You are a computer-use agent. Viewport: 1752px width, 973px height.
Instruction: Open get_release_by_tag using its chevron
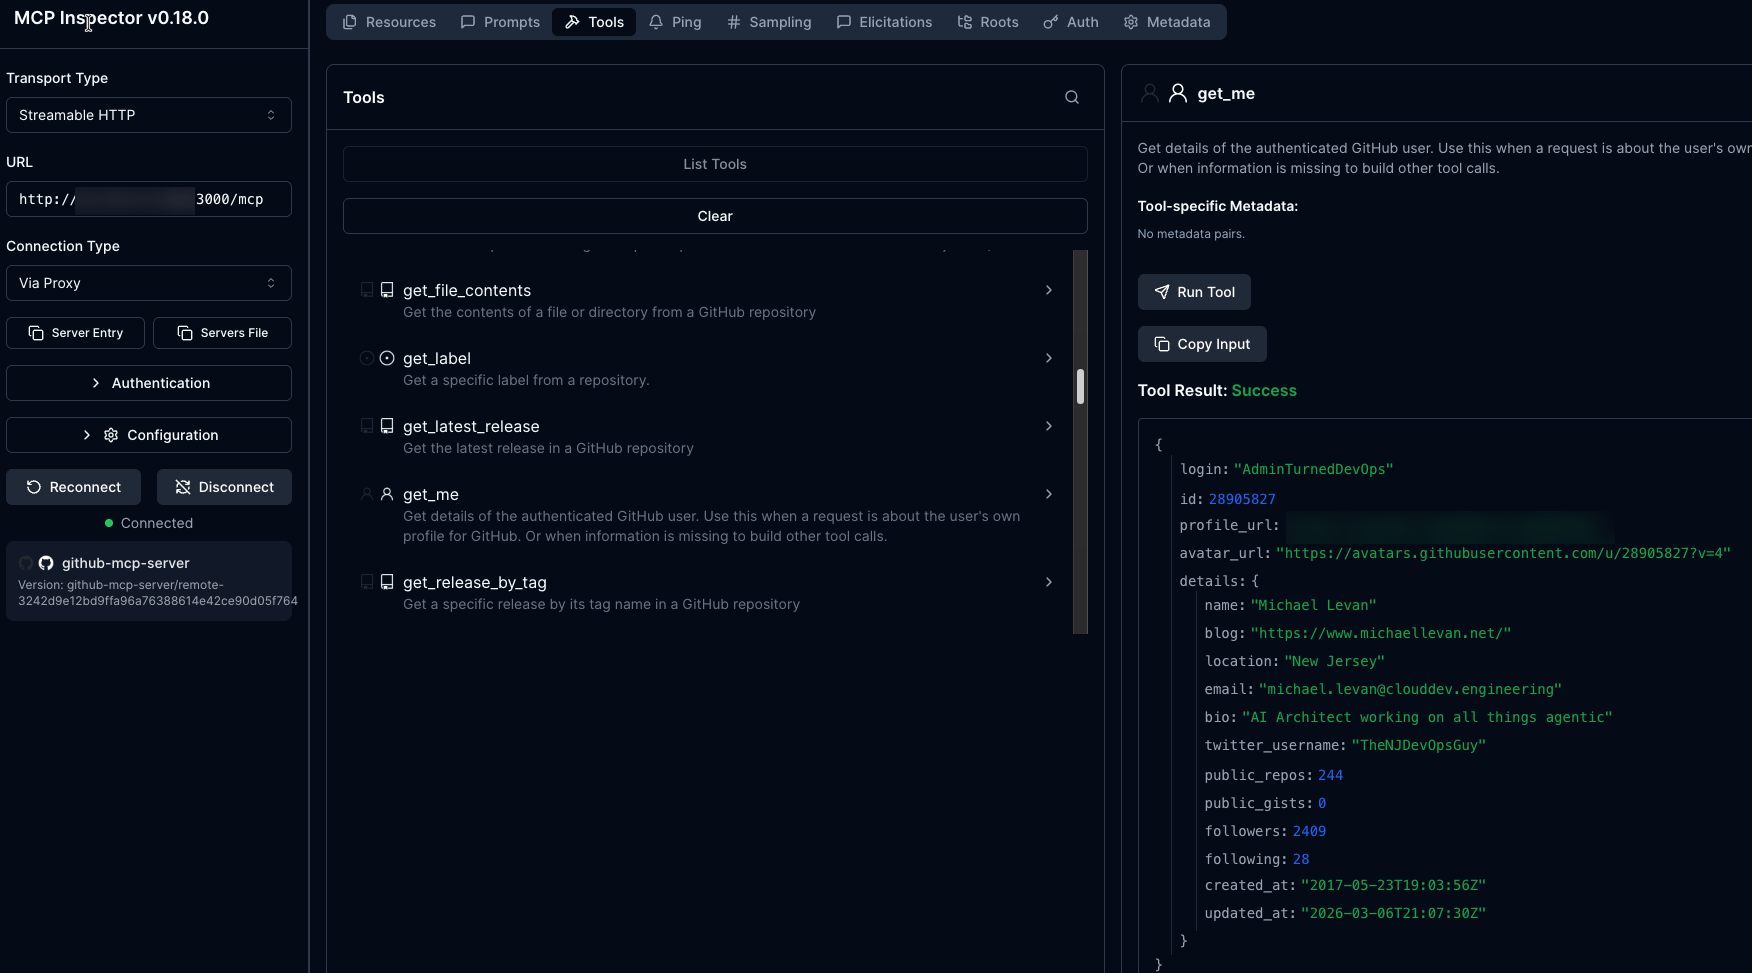pos(1048,582)
